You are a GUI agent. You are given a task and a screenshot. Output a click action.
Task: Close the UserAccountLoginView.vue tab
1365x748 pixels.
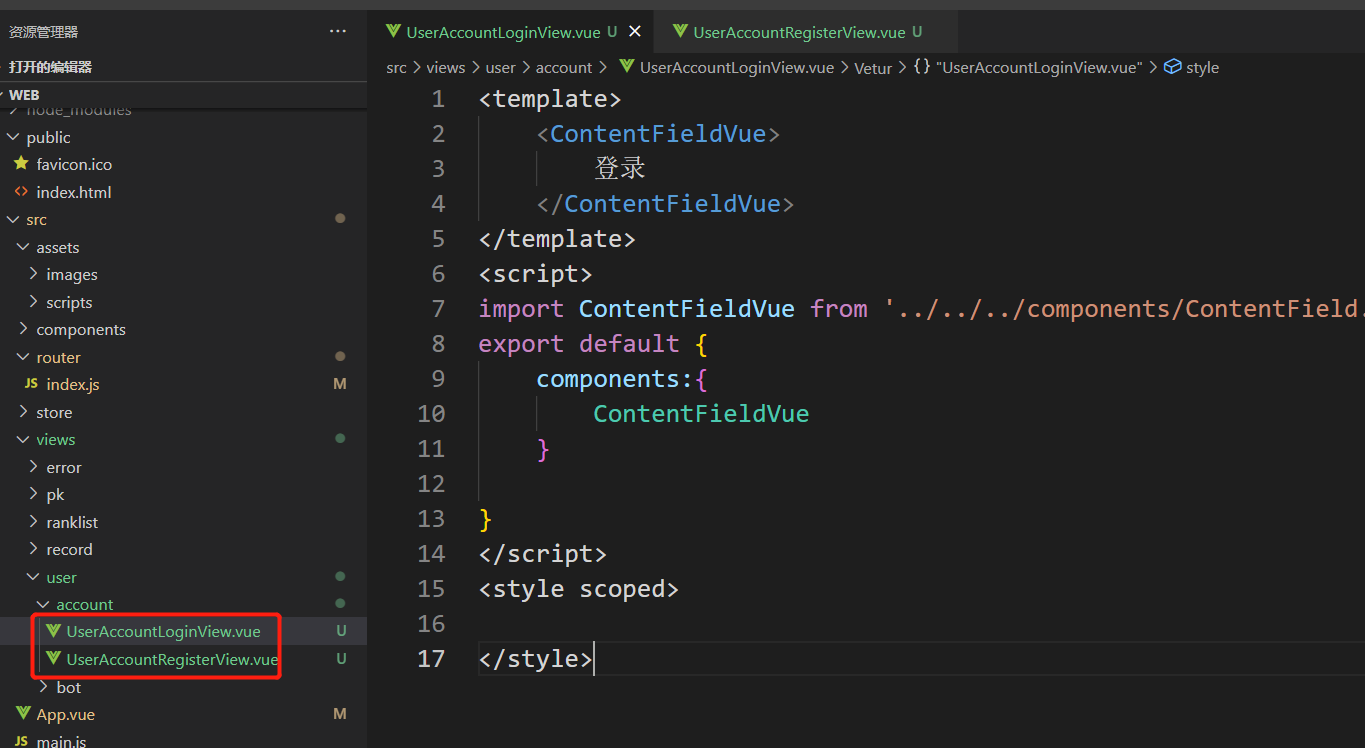coord(634,32)
